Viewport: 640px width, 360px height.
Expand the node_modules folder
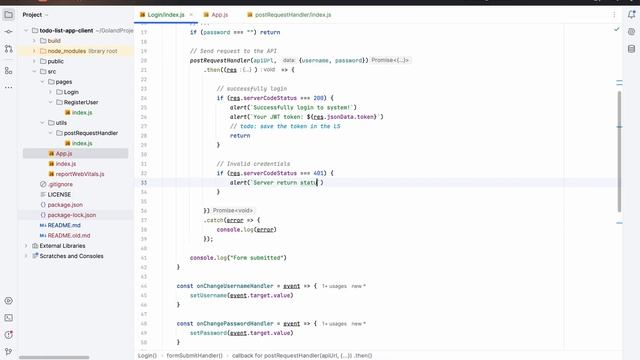coord(34,51)
